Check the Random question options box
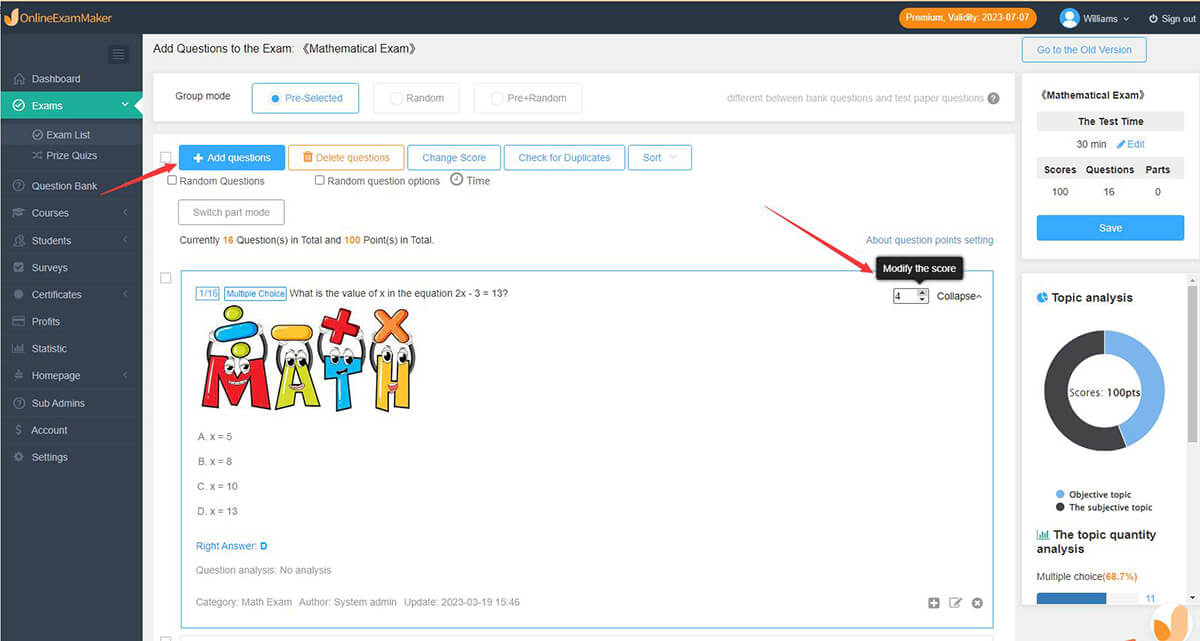This screenshot has height=641, width=1200. click(x=320, y=180)
